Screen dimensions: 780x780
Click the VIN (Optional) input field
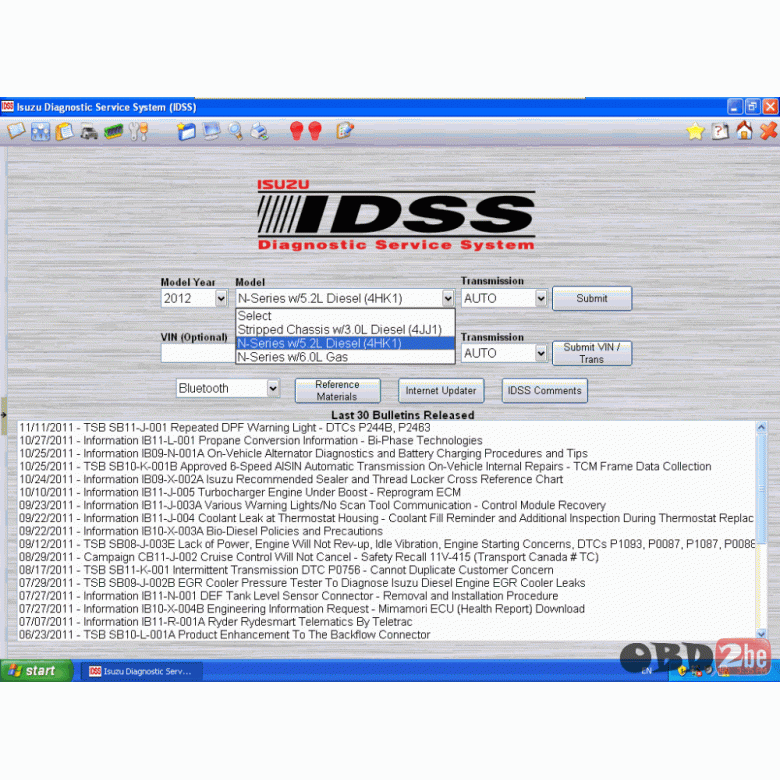click(x=198, y=353)
